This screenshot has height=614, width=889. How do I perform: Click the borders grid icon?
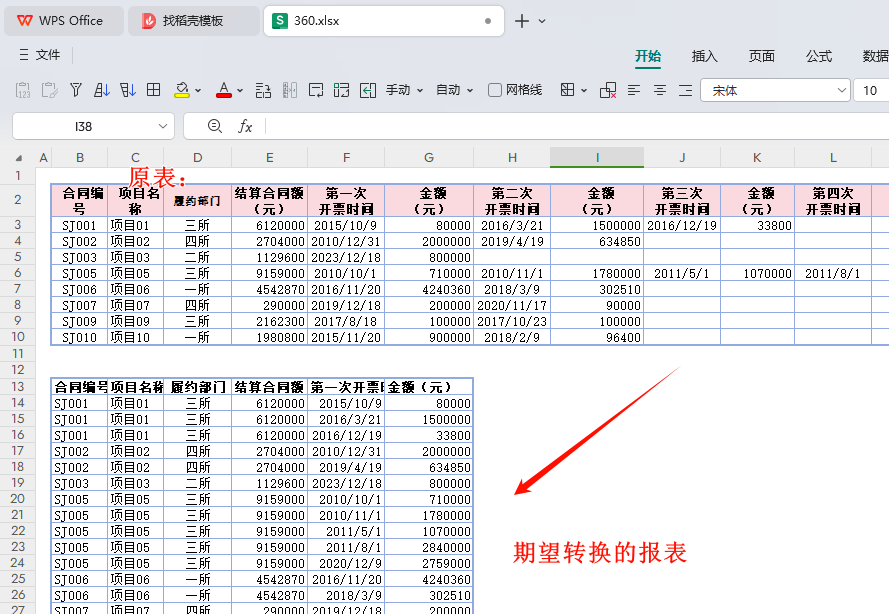567,90
